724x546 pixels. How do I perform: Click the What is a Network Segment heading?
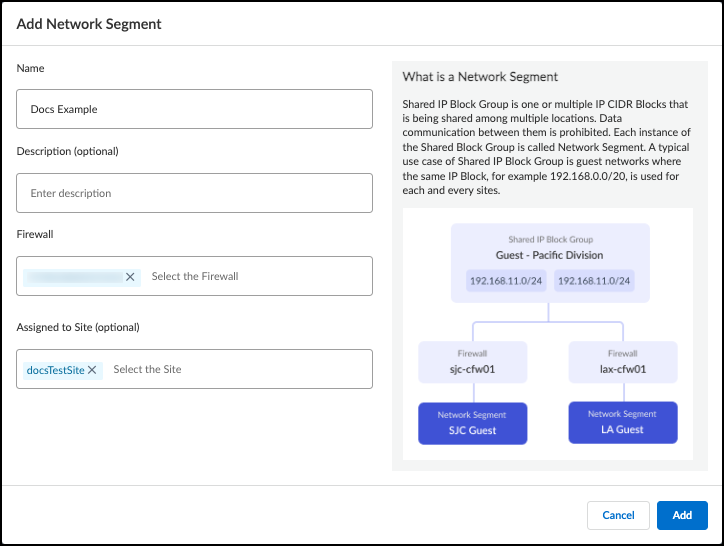click(480, 76)
